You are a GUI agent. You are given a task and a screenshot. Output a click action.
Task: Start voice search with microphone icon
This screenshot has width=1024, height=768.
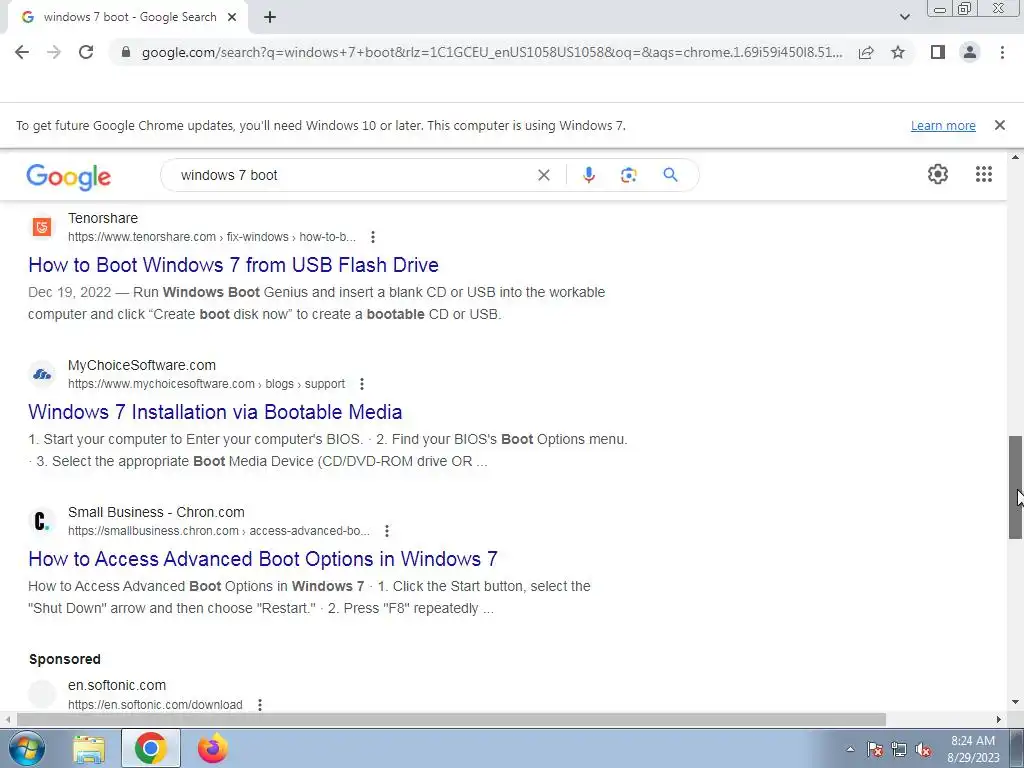588,175
